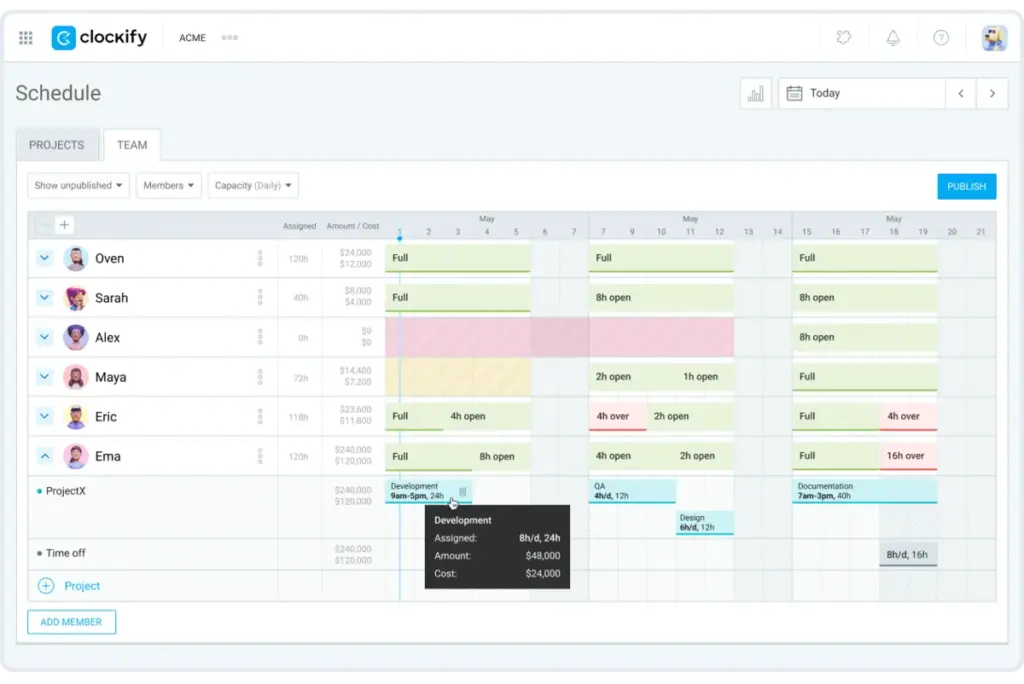The image size is (1024, 684).
Task: Expand Maya's row chevron
Action: pyautogui.click(x=44, y=376)
